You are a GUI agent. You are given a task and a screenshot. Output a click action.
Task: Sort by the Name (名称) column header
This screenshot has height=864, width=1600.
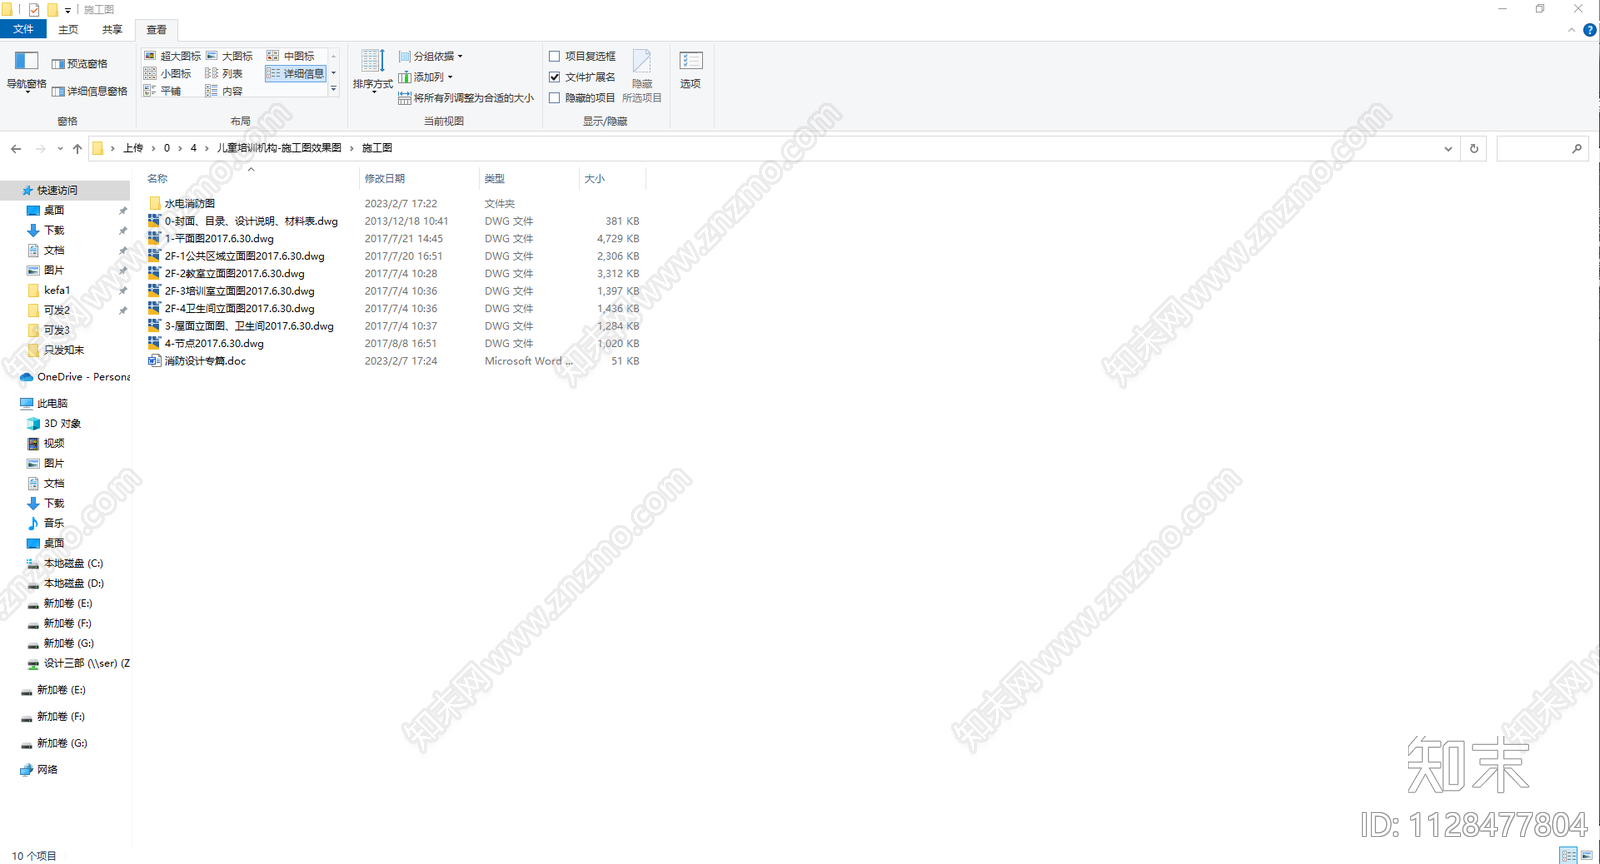tap(250, 179)
